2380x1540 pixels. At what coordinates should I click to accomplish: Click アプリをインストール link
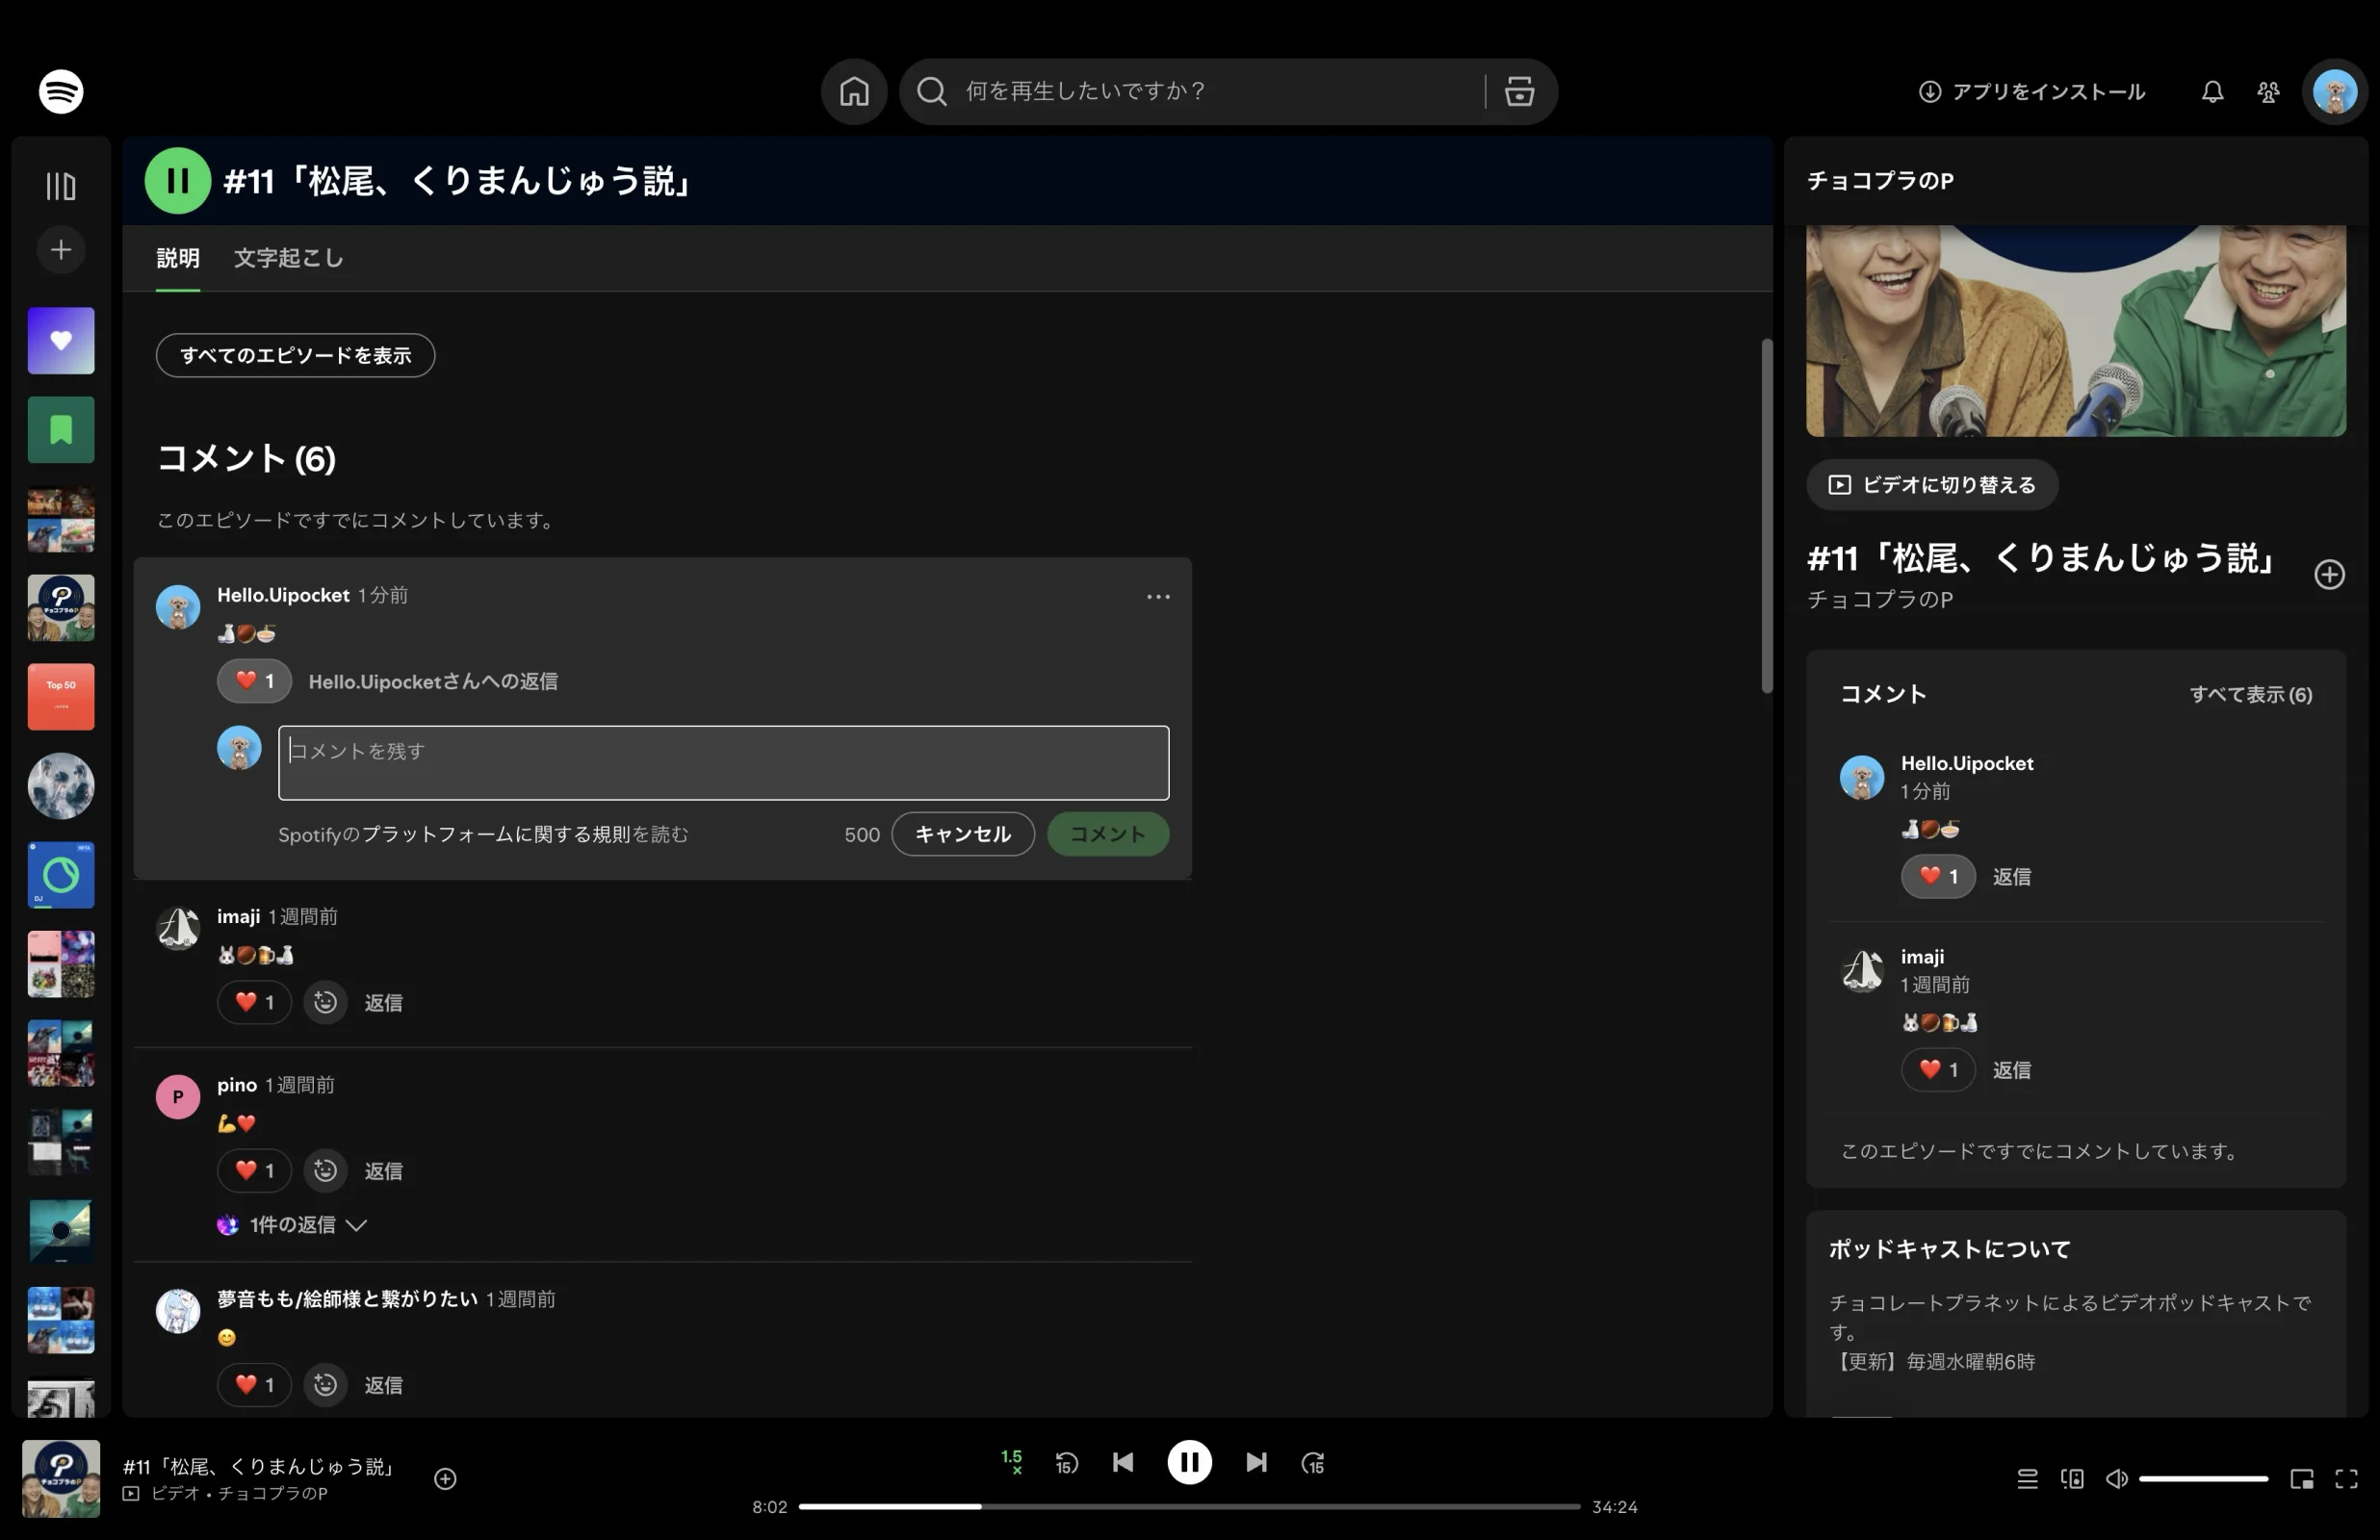tap(2031, 92)
